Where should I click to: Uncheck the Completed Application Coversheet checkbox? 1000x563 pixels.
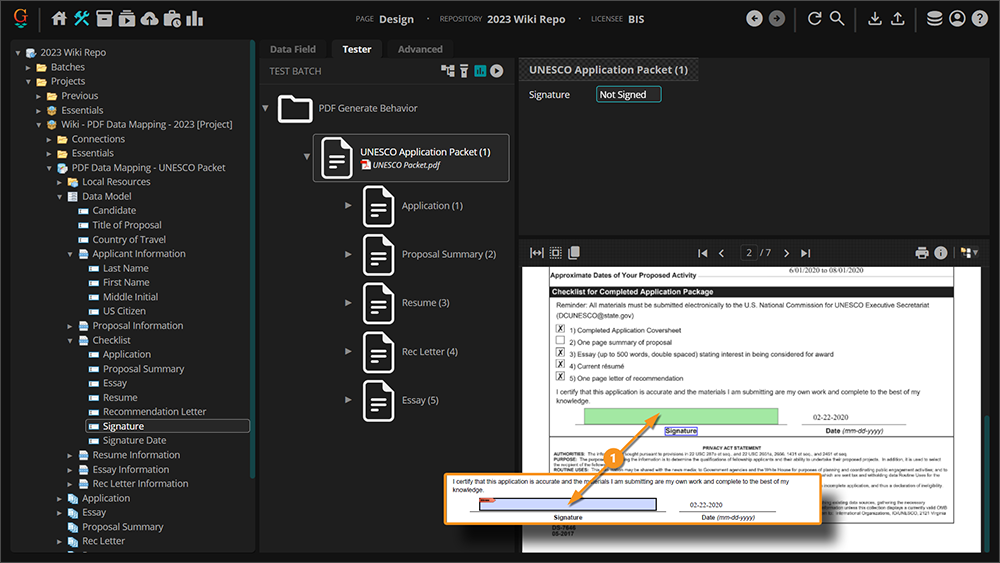pyautogui.click(x=560, y=329)
